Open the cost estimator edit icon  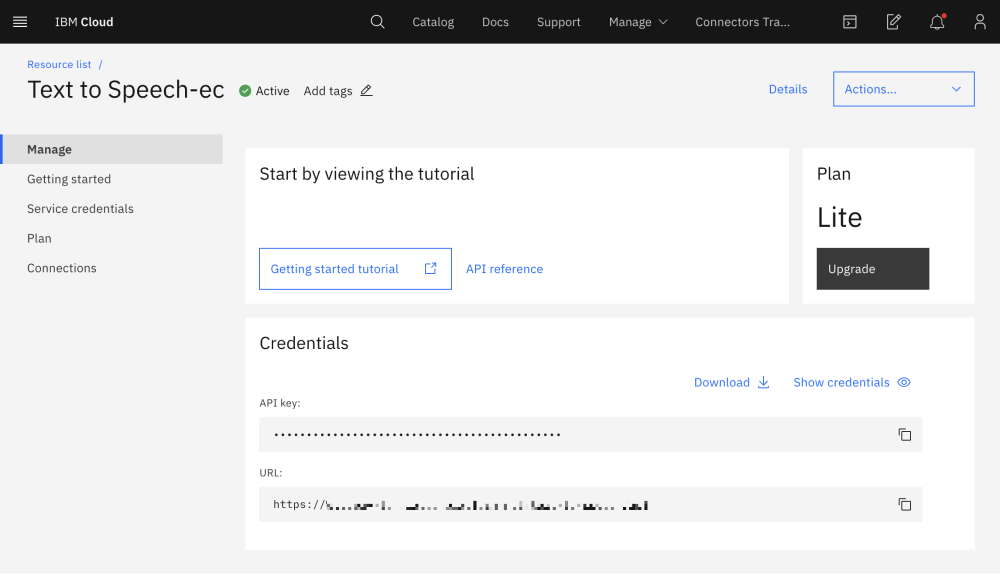pos(893,22)
